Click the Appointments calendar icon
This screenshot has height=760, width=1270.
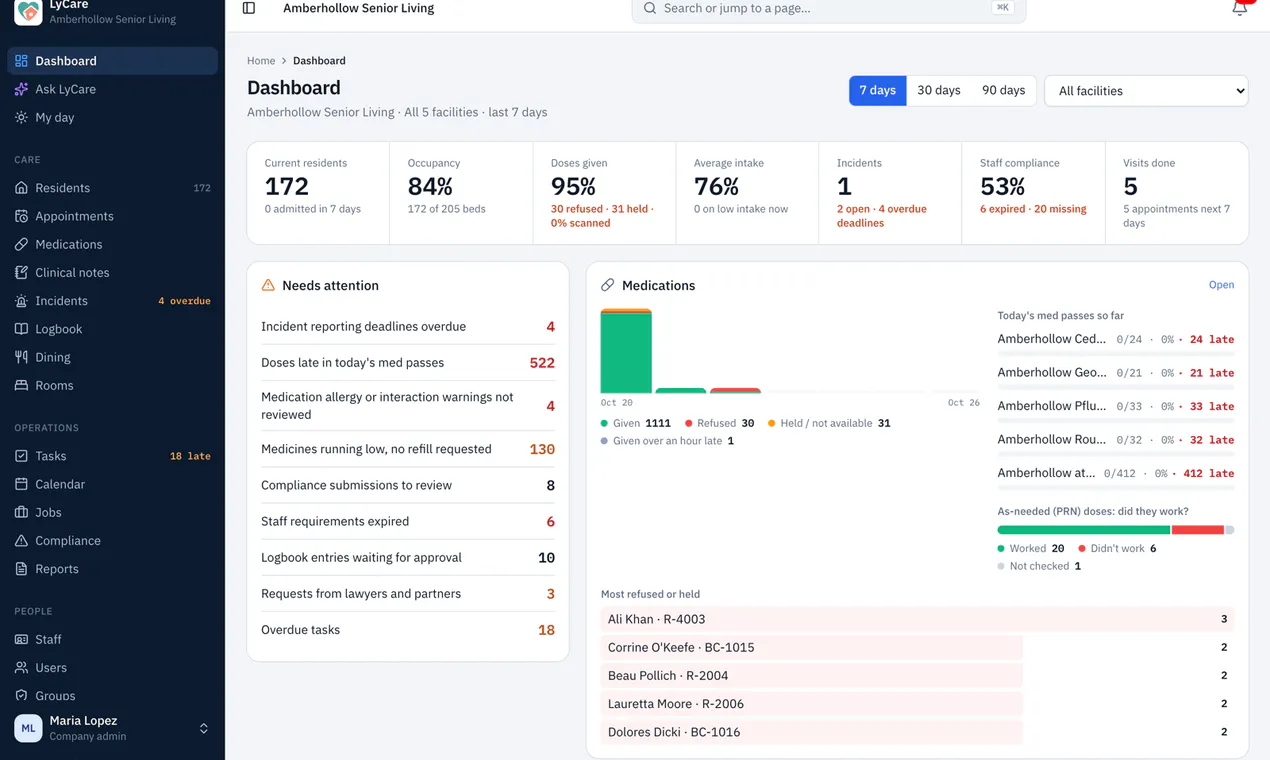[x=21, y=216]
